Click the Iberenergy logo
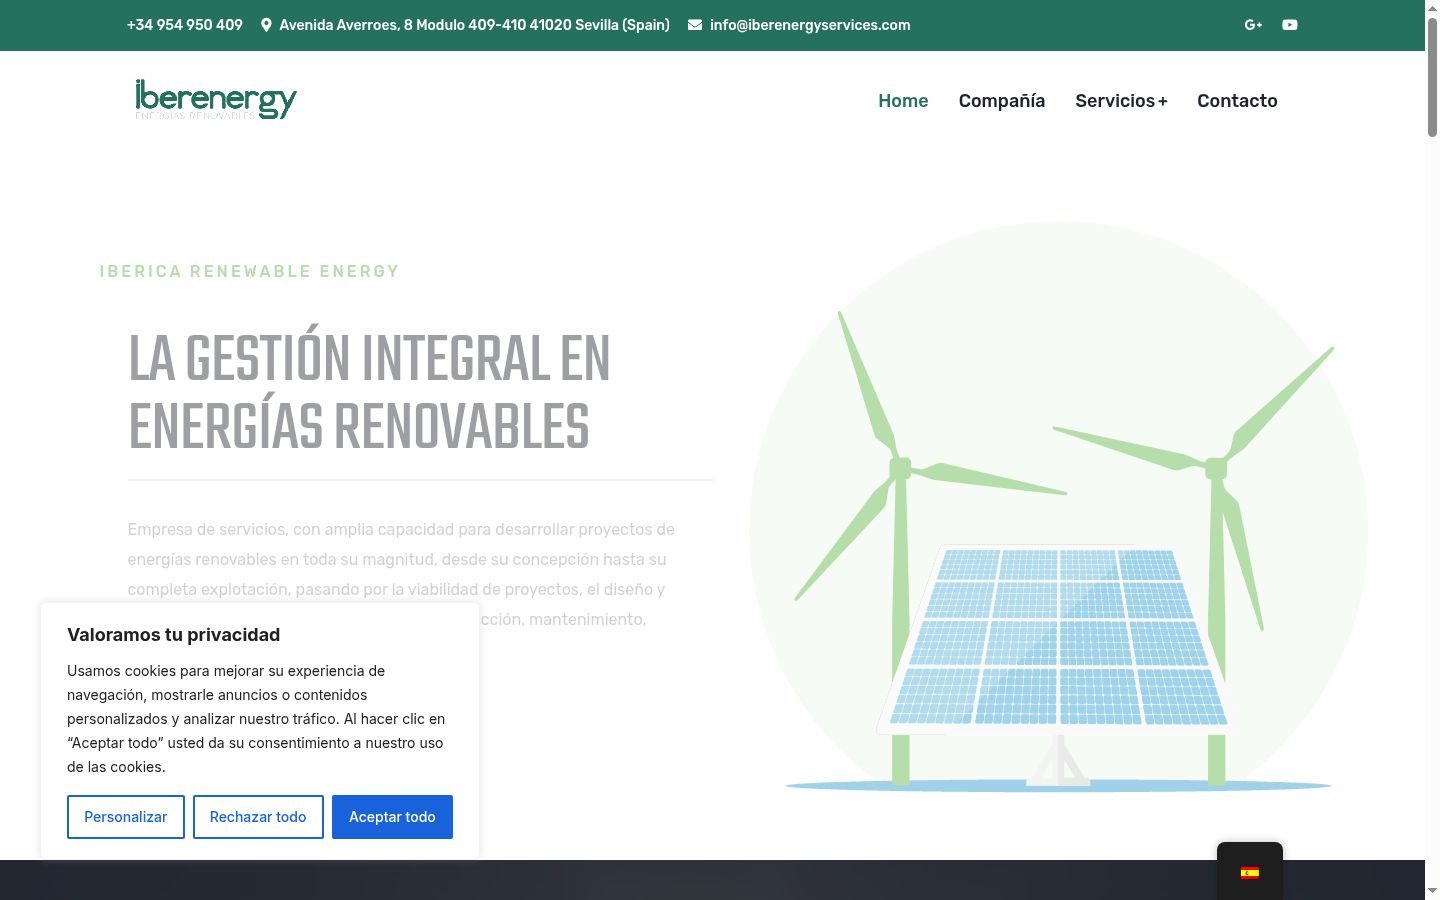Viewport: 1440px width, 900px height. point(216,100)
